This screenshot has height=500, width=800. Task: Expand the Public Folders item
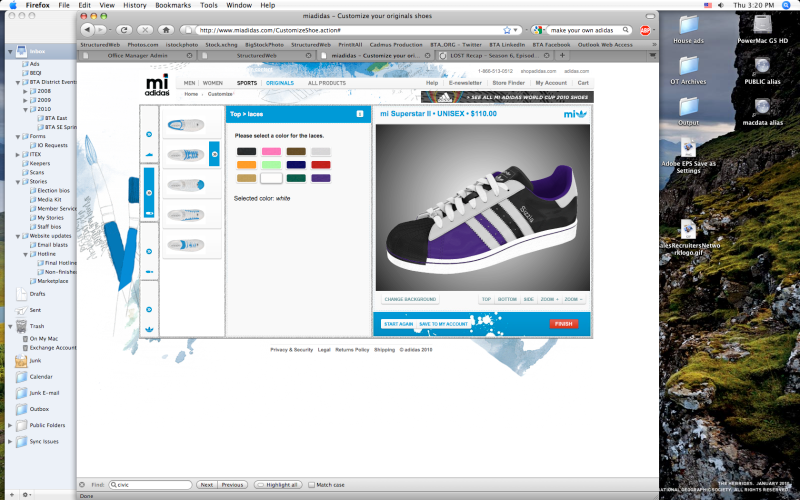click(10, 425)
